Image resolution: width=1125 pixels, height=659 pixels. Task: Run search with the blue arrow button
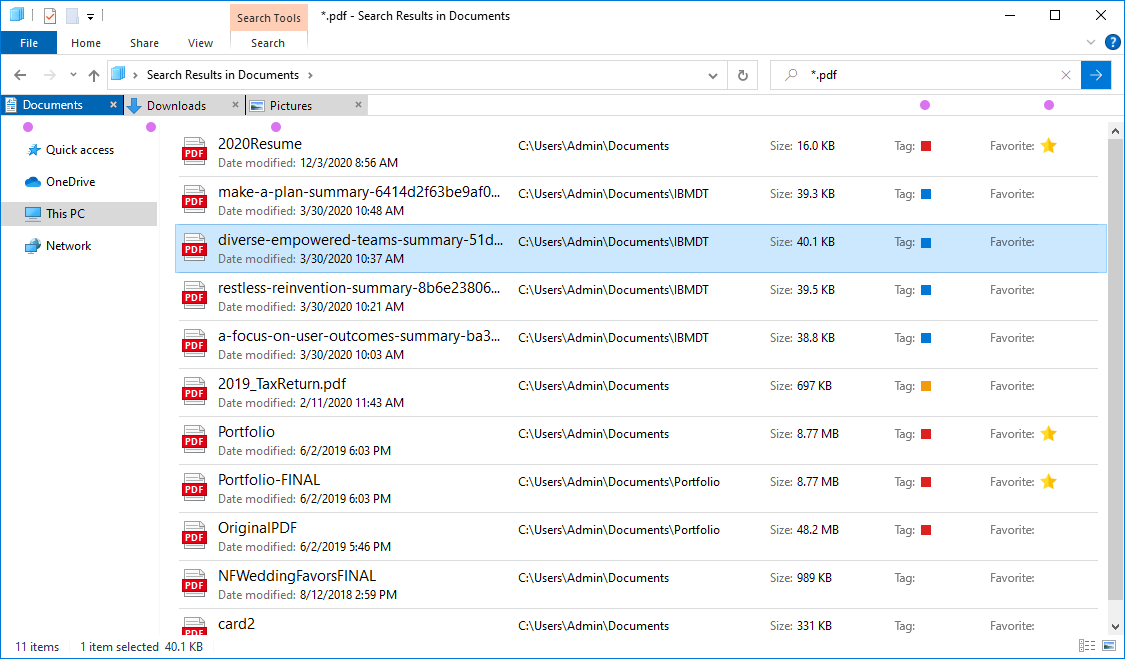click(1096, 75)
